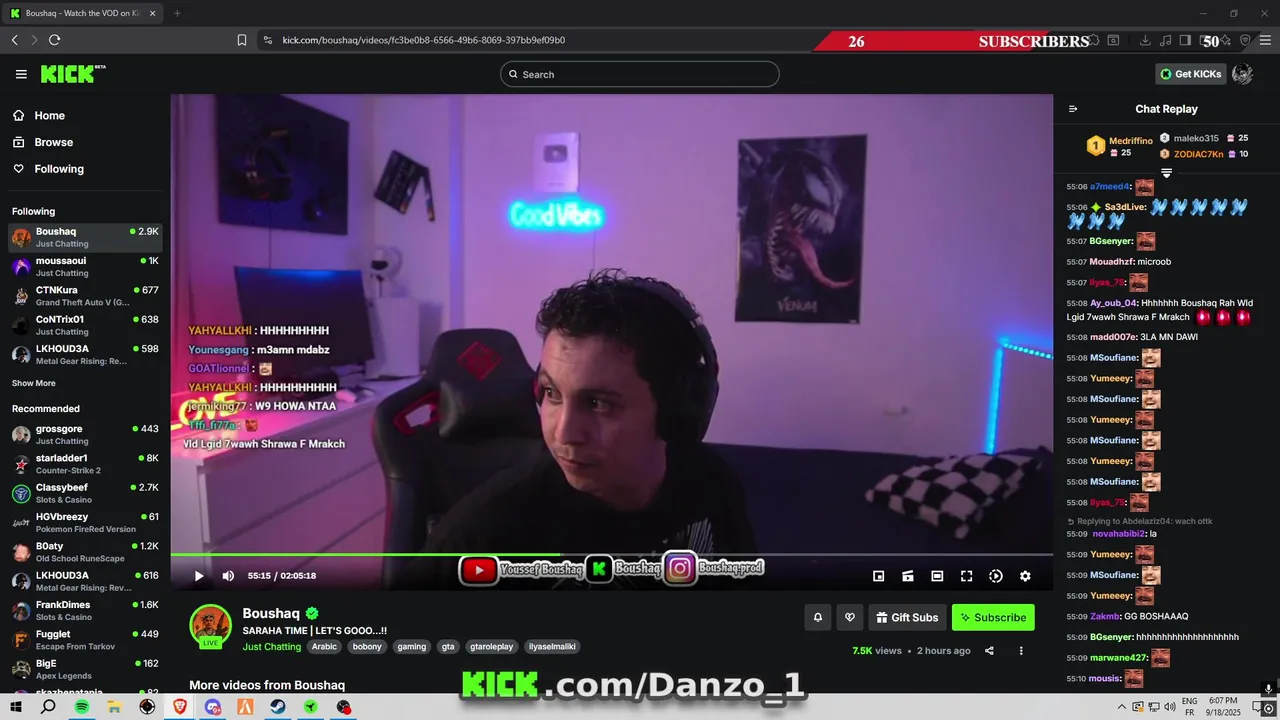The height and width of the screenshot is (720, 1280).
Task: Seek on the video progress bar
Action: click(x=611, y=554)
